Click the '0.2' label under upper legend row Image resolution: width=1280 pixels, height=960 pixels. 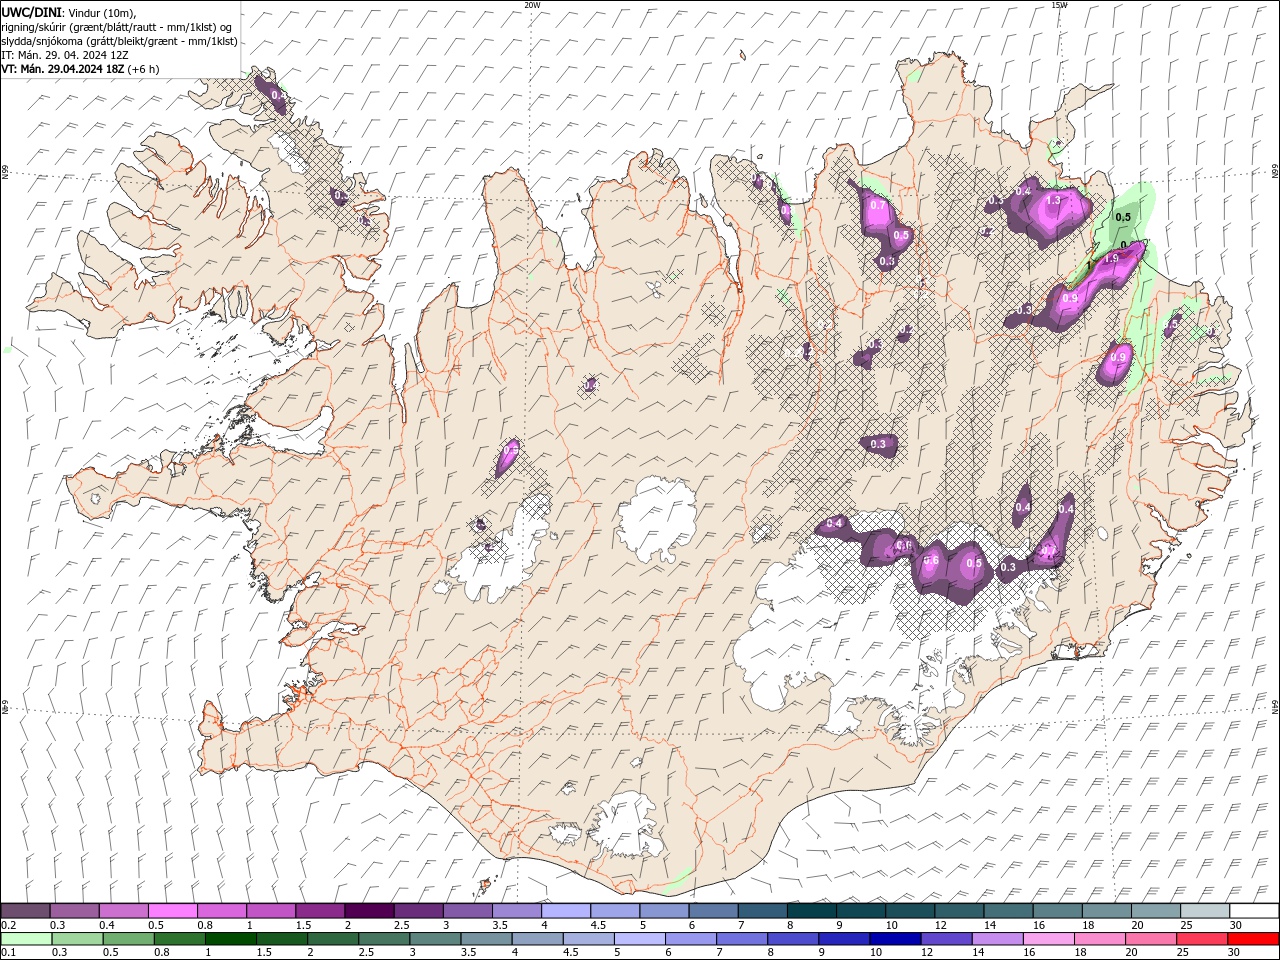point(8,925)
